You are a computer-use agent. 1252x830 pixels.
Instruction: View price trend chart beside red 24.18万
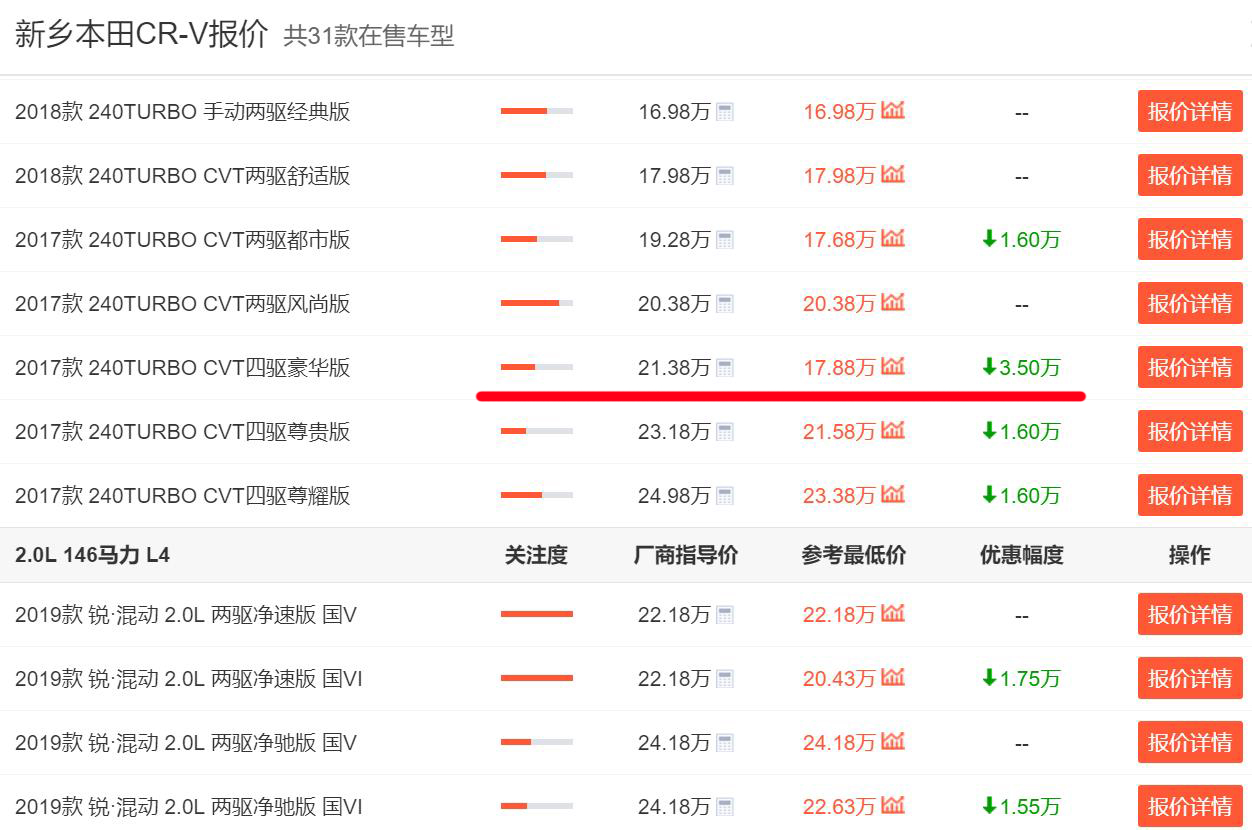893,741
